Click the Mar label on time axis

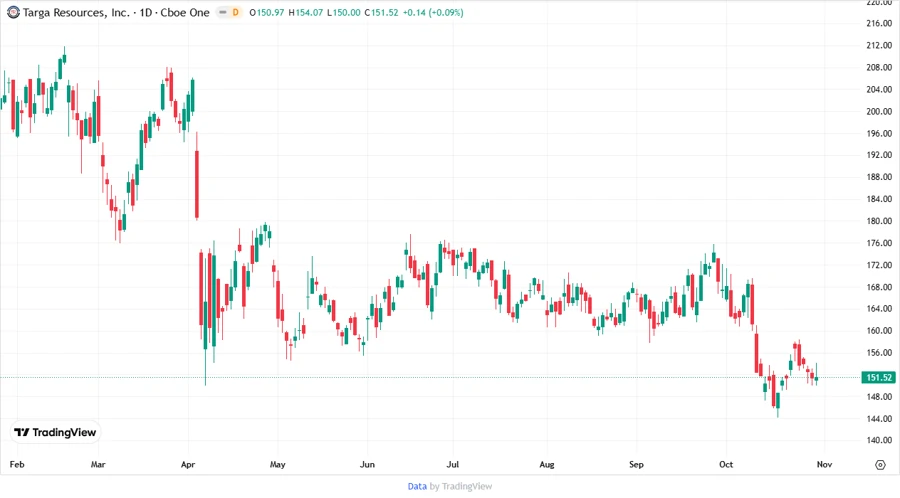tap(98, 464)
